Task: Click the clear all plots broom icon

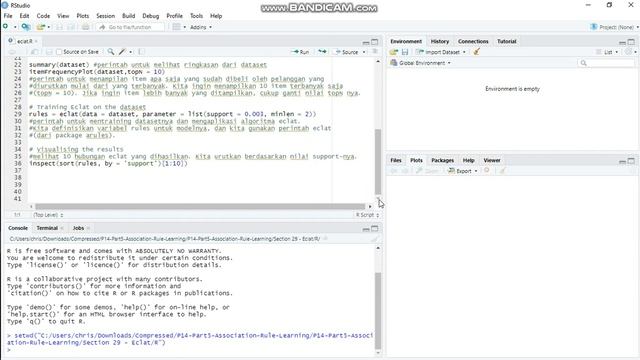Action: 502,171
